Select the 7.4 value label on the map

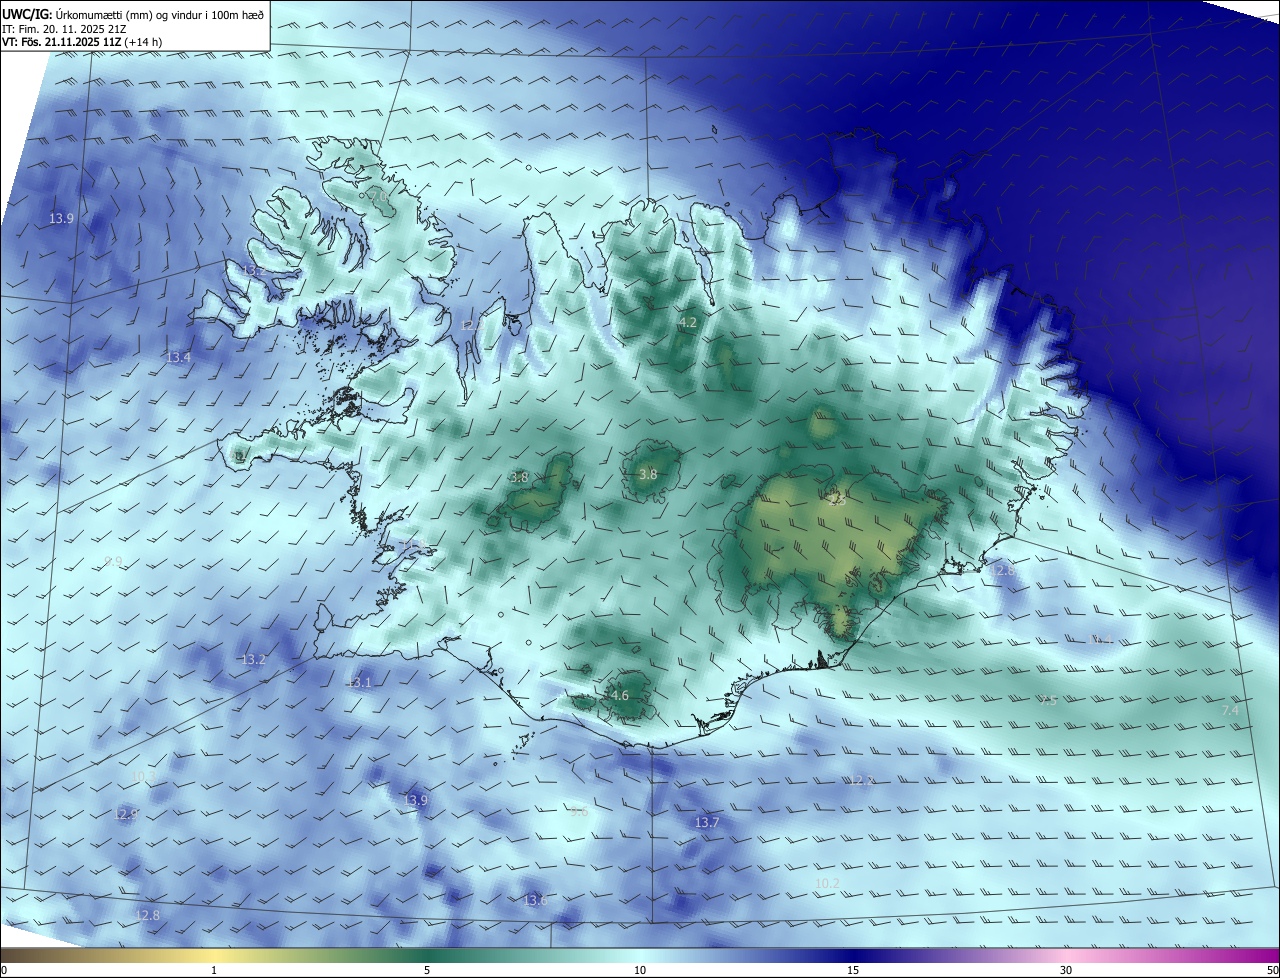click(1231, 711)
